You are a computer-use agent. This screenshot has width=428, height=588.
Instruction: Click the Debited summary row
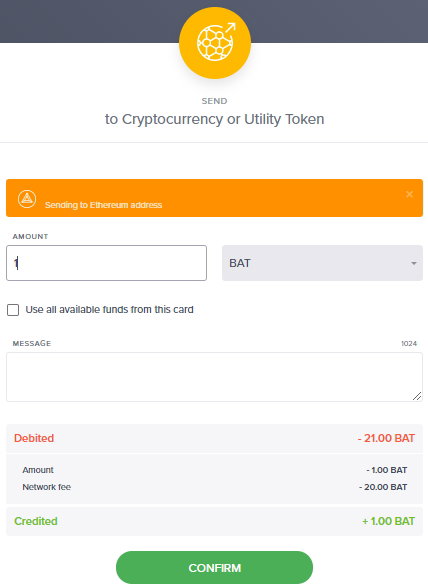point(214,438)
